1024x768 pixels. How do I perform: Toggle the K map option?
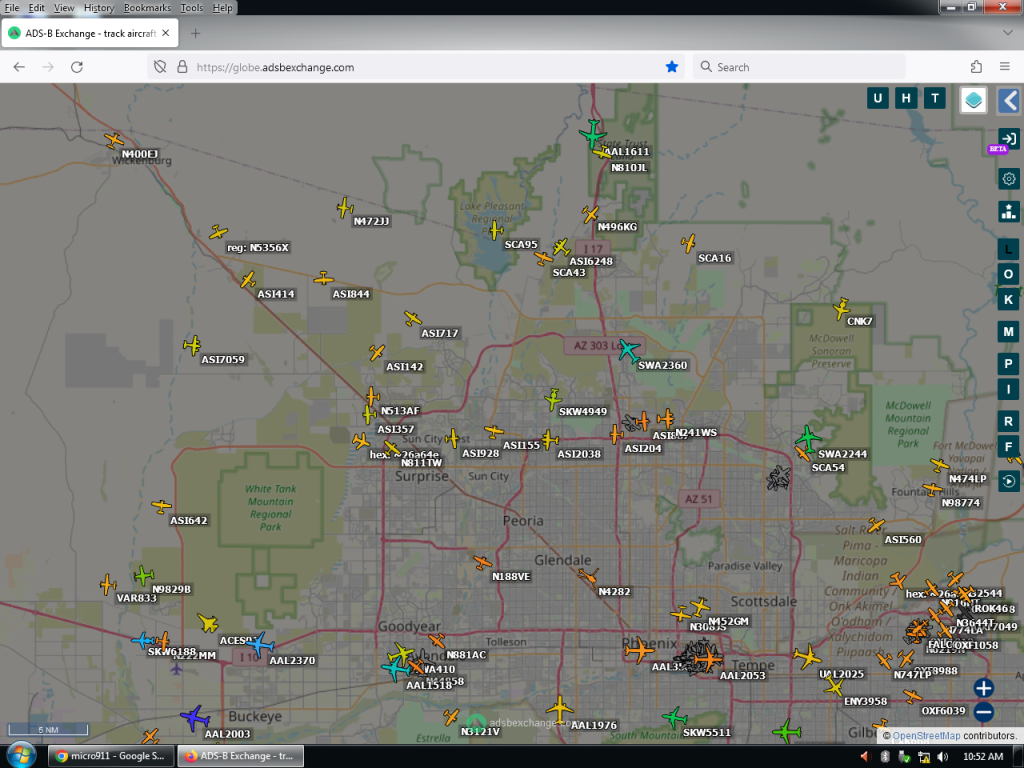pyautogui.click(x=1008, y=300)
